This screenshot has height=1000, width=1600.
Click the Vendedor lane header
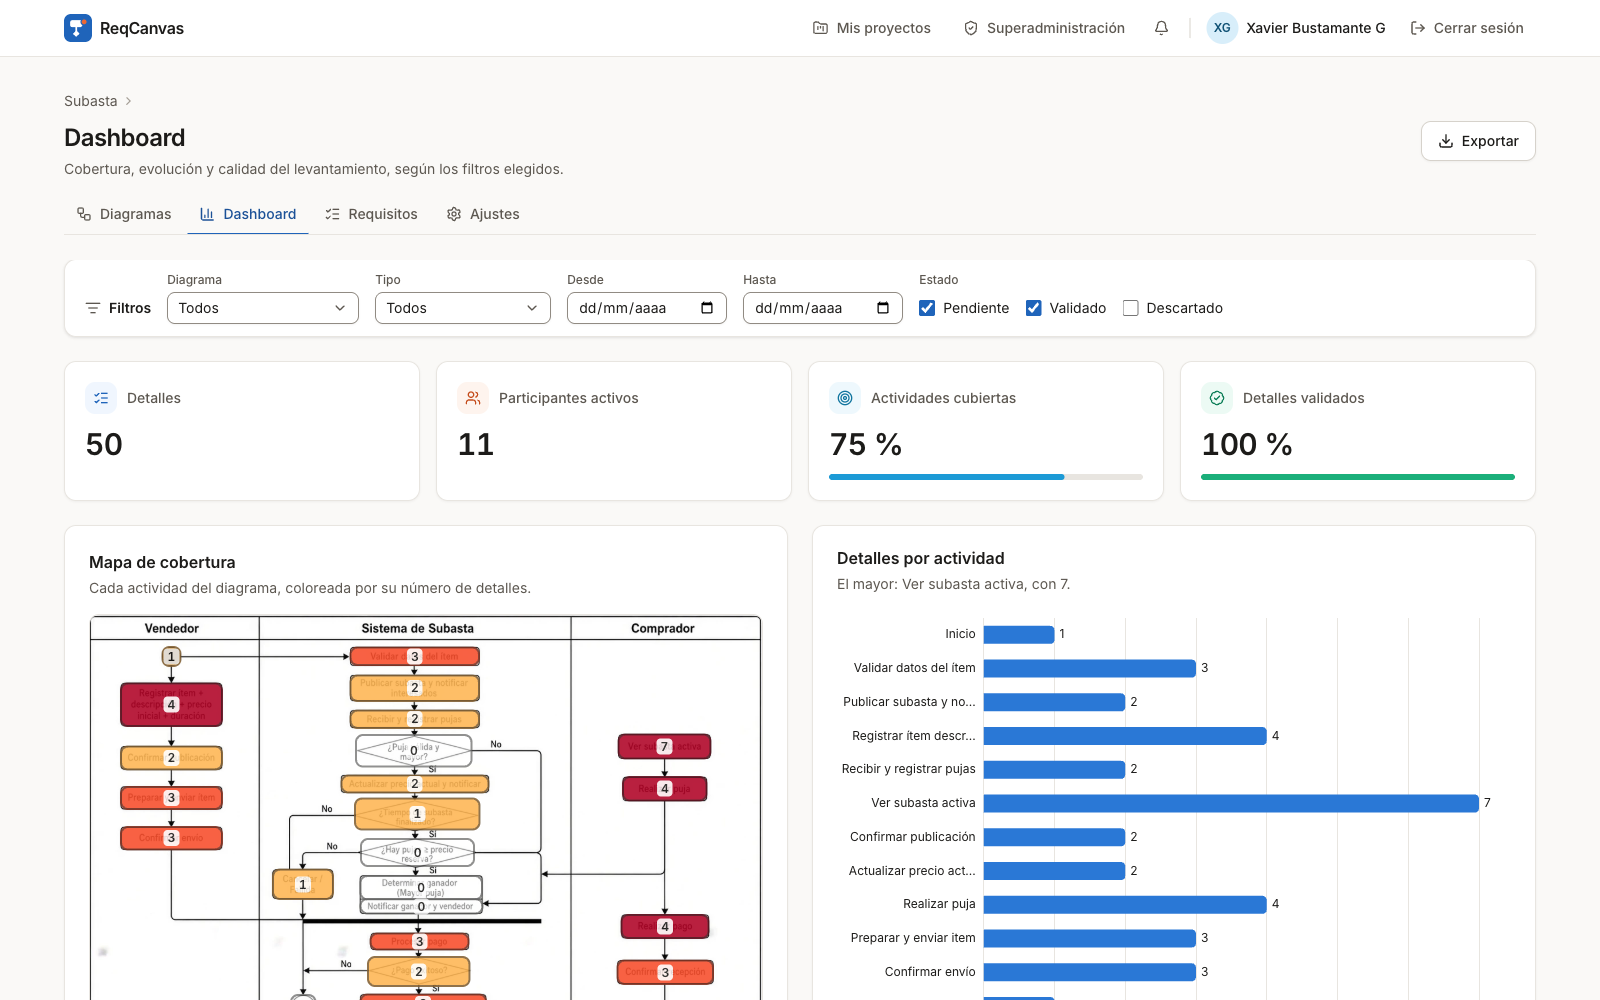click(x=172, y=628)
